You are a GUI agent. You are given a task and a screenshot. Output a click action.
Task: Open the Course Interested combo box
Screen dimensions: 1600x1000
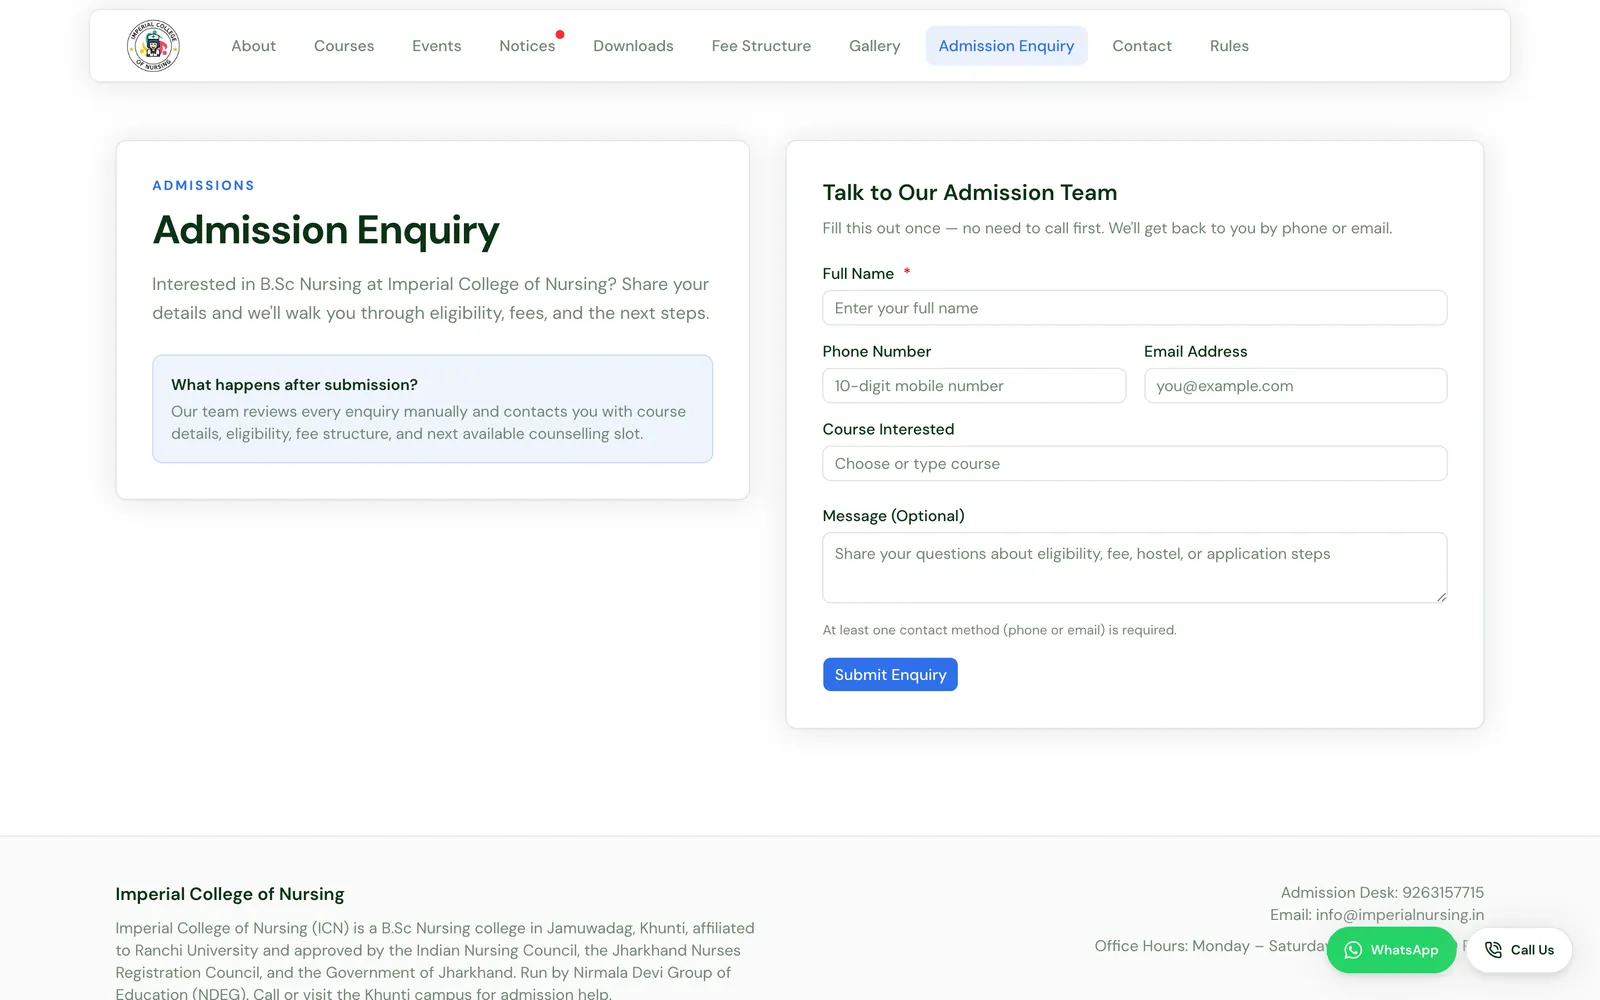pyautogui.click(x=1134, y=464)
